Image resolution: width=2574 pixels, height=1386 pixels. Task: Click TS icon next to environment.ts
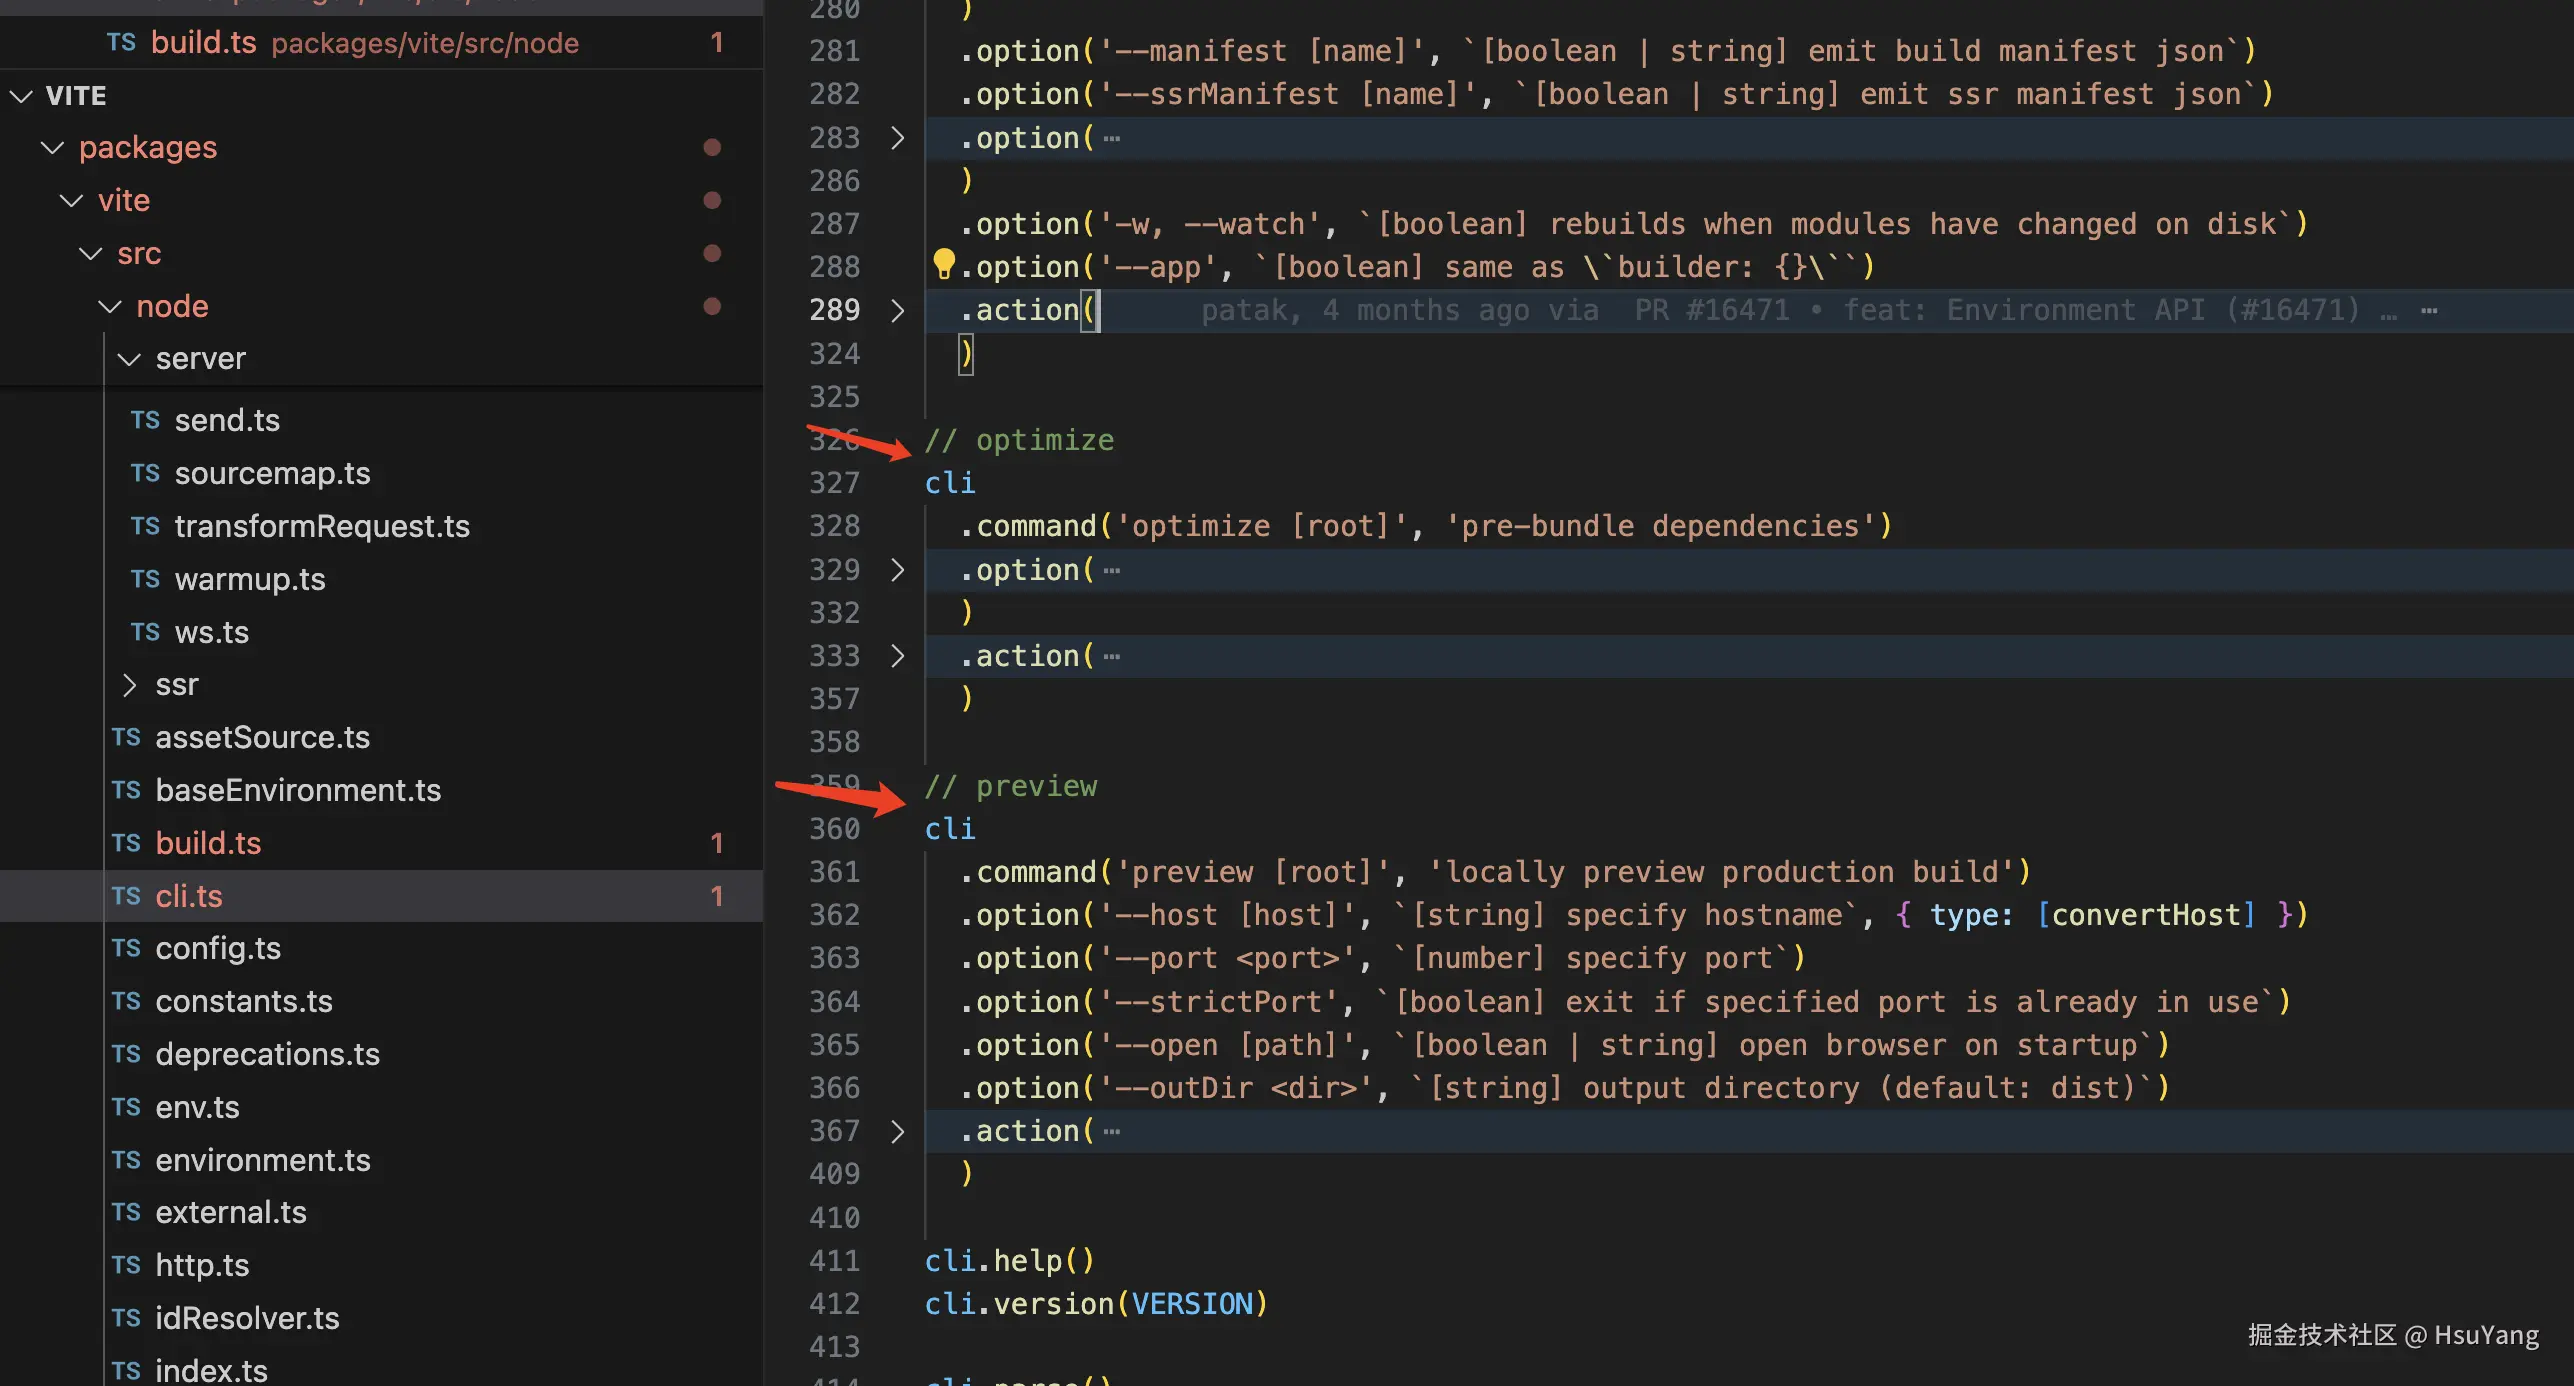point(126,1160)
